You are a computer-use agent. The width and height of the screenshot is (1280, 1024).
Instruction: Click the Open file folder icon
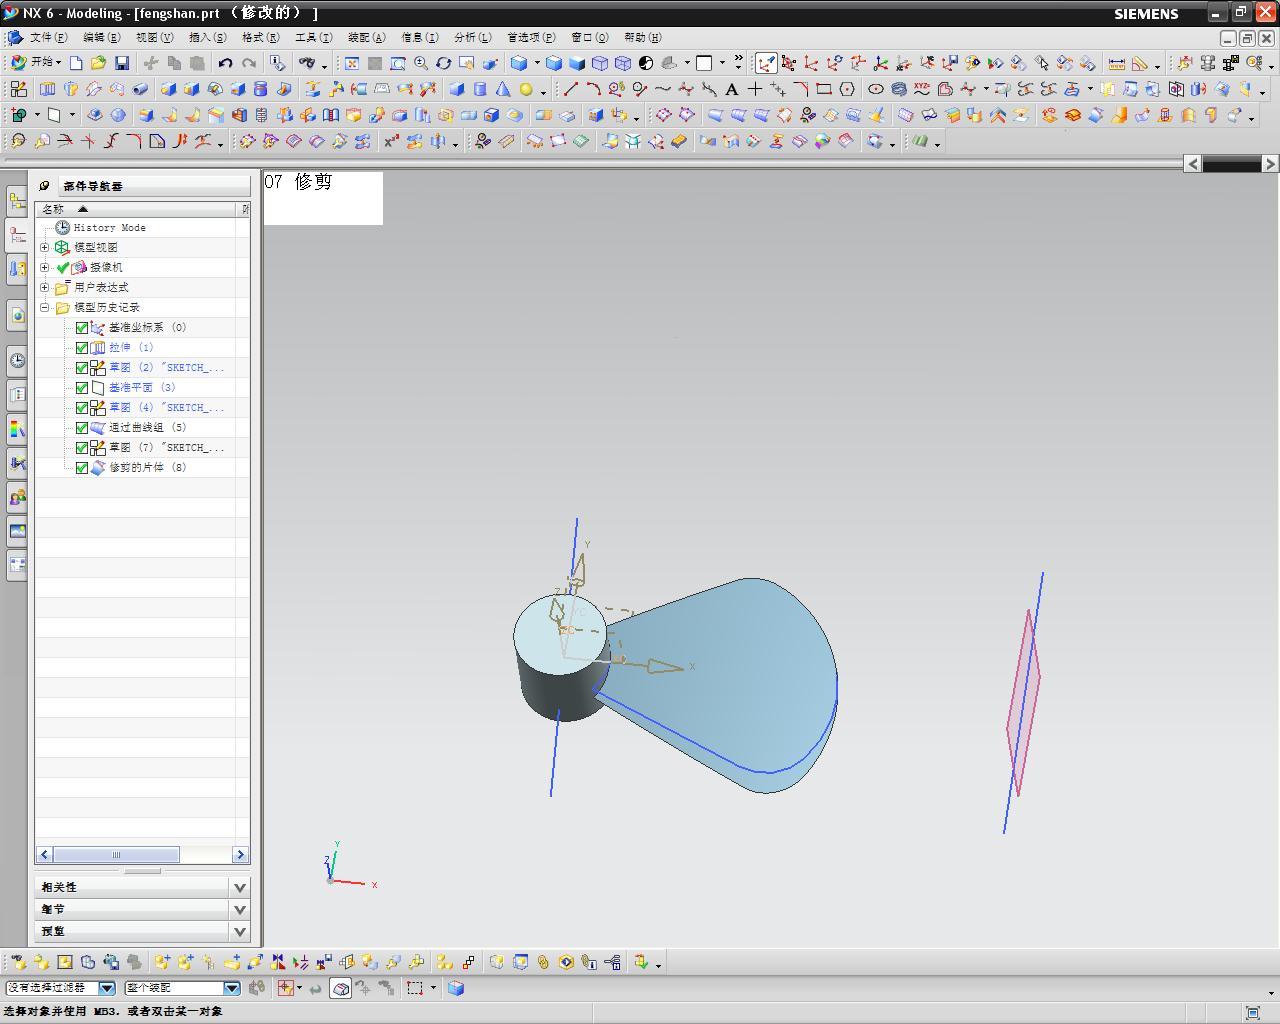pyautogui.click(x=98, y=63)
